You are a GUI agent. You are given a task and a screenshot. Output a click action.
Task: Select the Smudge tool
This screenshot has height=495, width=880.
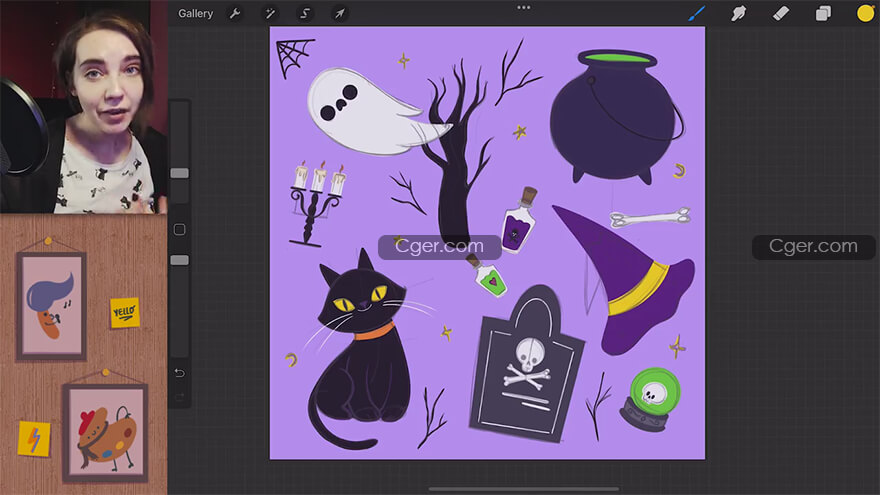point(739,13)
